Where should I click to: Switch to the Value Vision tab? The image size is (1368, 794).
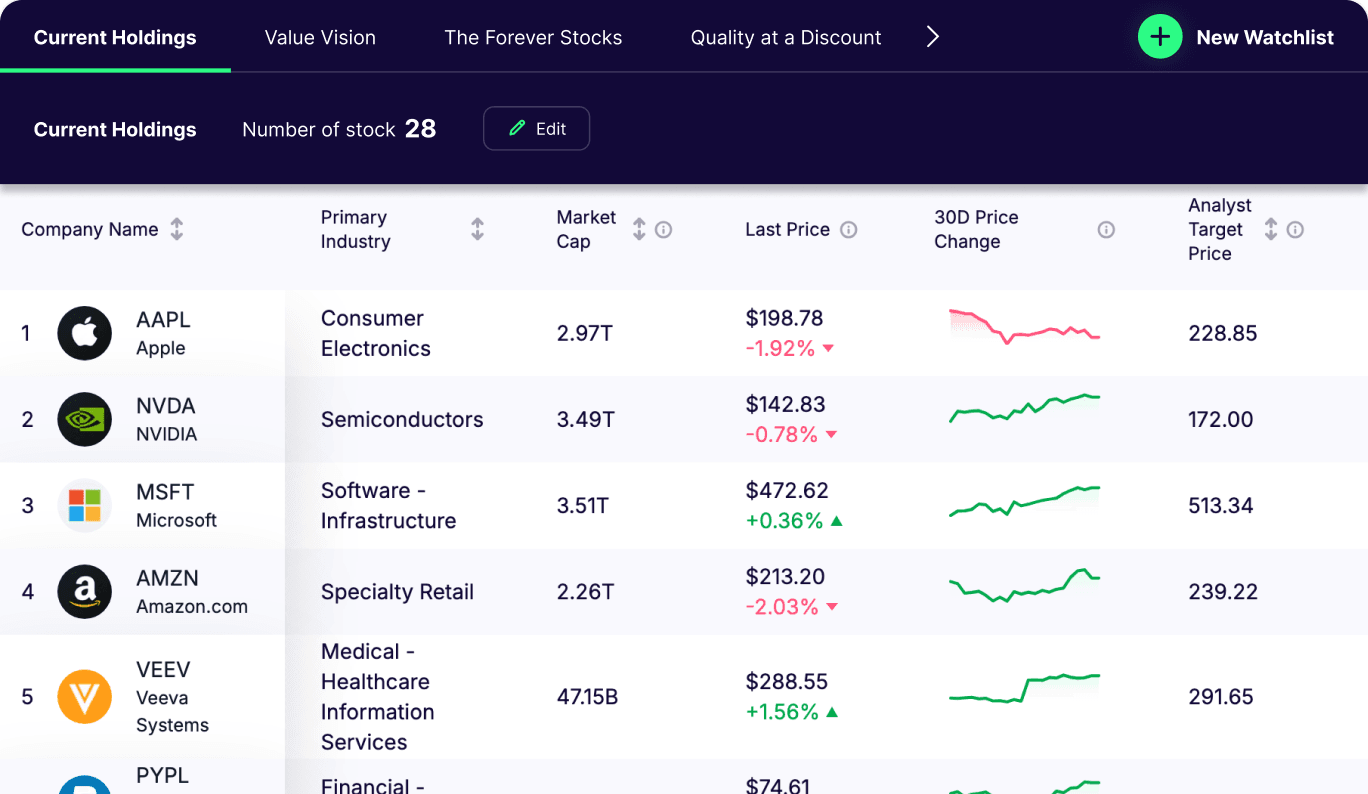320,38
